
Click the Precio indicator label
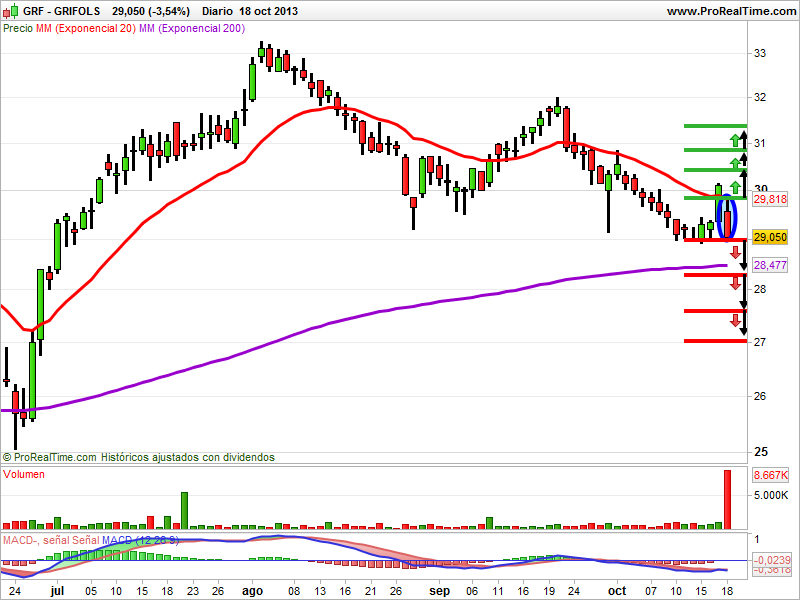coord(18,29)
